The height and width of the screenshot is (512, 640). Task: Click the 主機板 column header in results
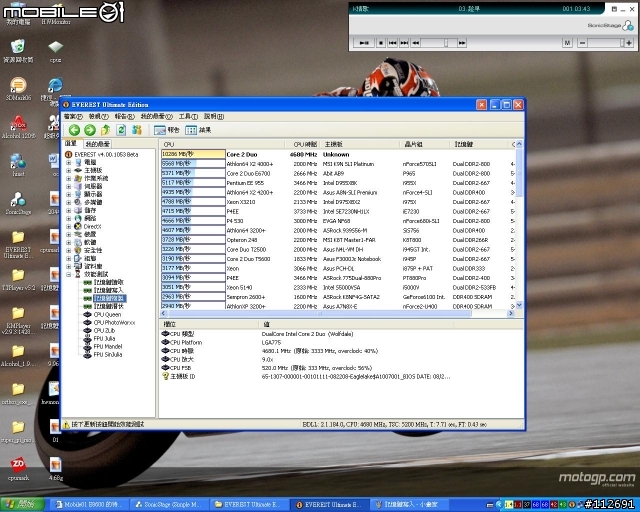point(360,144)
